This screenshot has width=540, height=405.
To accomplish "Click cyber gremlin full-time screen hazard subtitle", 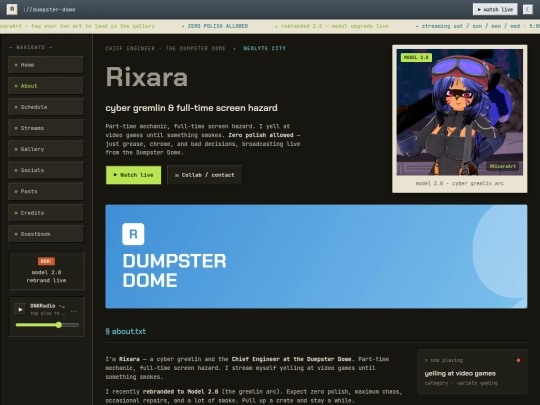I will click(191, 108).
